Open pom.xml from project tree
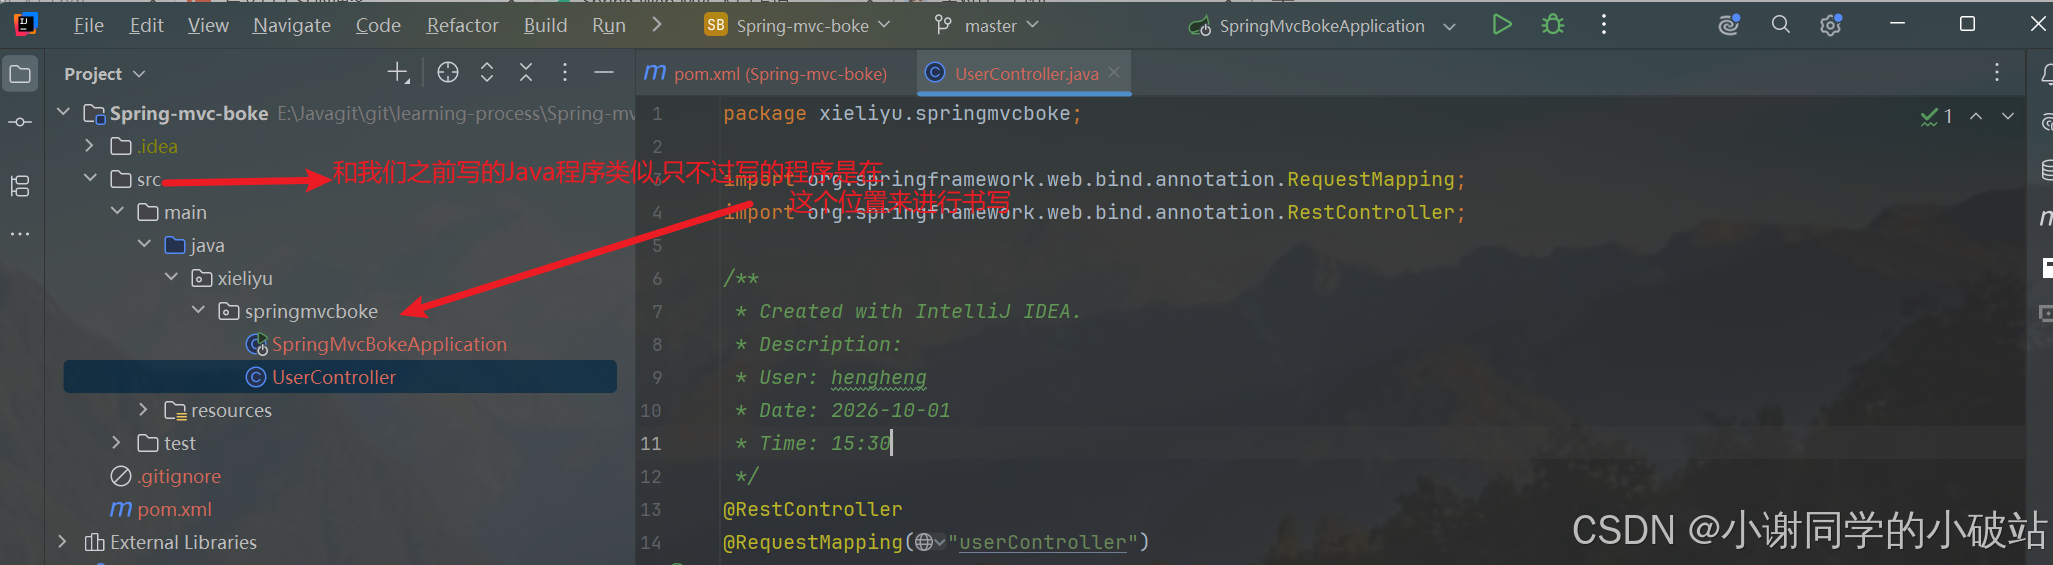Viewport: 2053px width, 565px height. (x=174, y=509)
